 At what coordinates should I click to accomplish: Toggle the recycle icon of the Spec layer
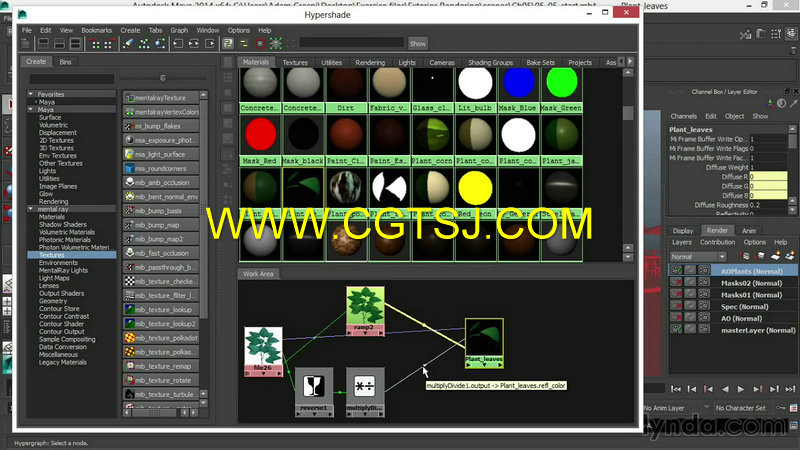[690, 306]
